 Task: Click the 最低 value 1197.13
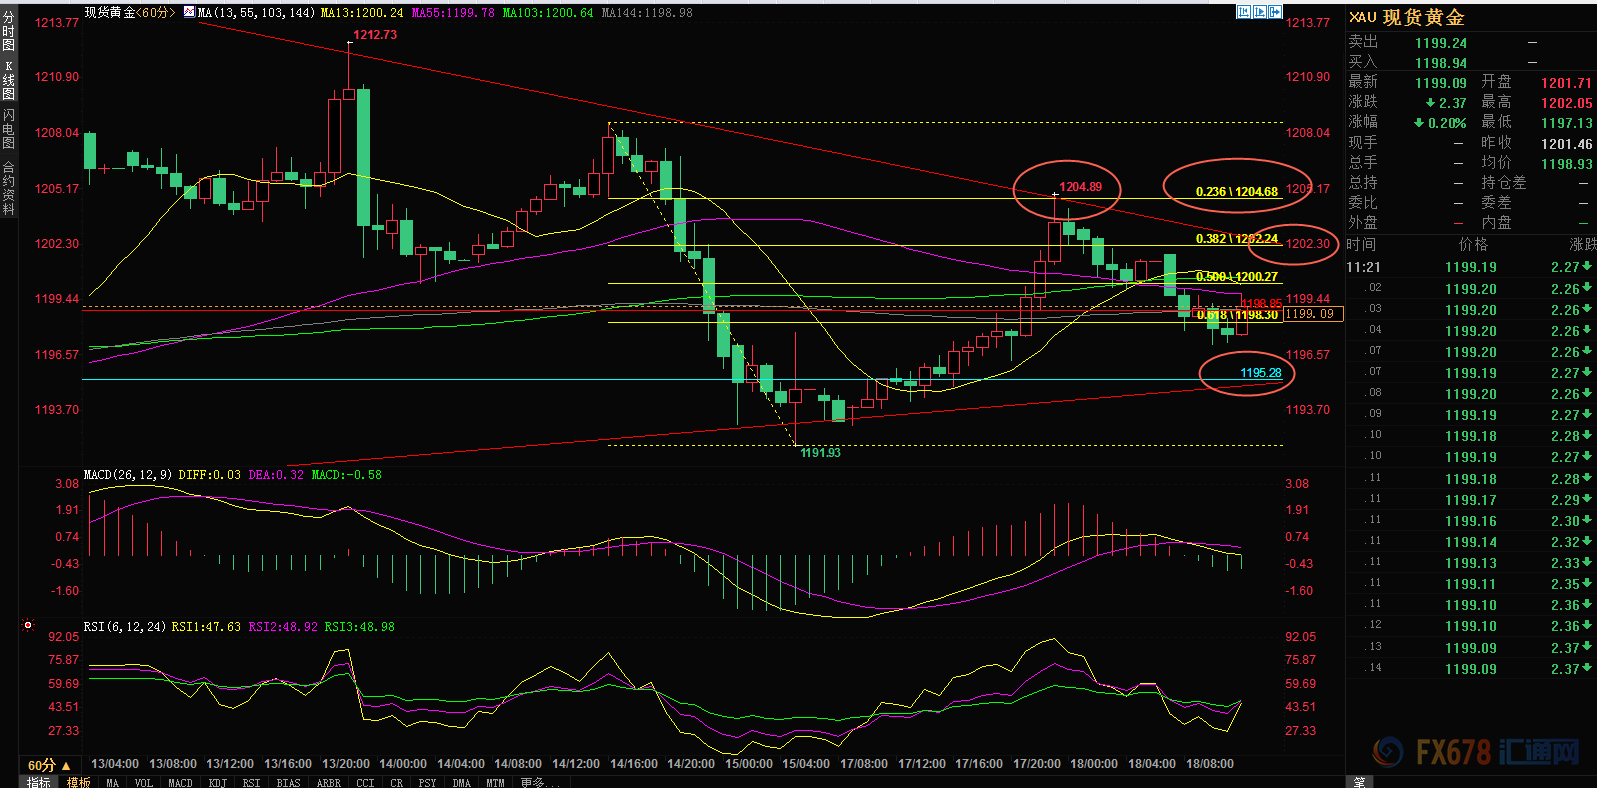(x=1566, y=123)
